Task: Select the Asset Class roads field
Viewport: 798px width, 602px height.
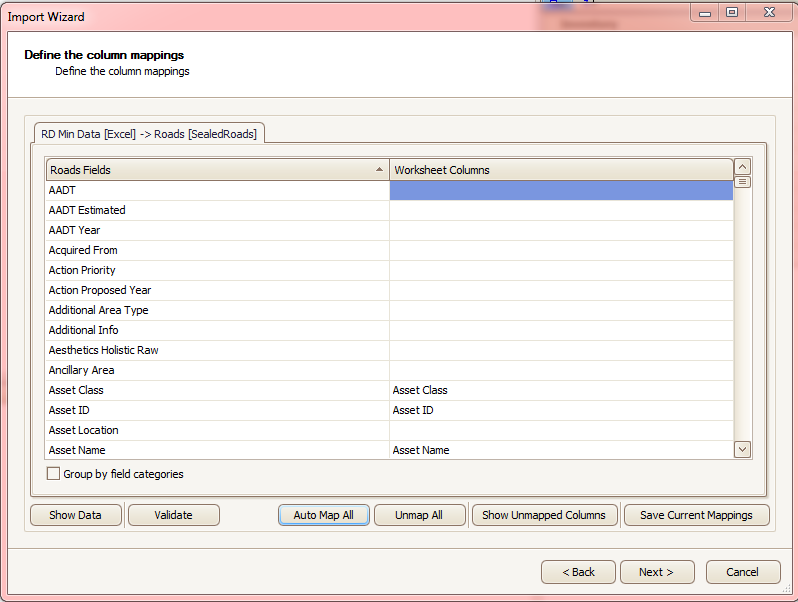Action: 218,390
